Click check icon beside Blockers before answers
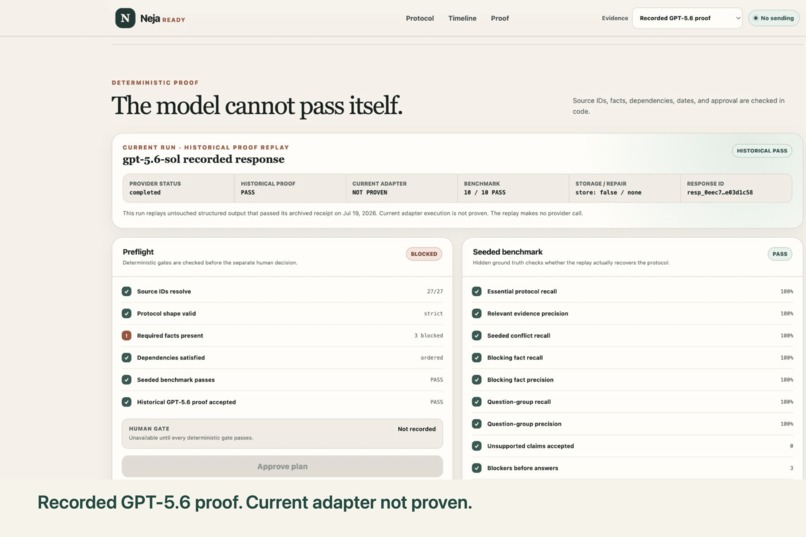This screenshot has width=806, height=537. tap(477, 468)
